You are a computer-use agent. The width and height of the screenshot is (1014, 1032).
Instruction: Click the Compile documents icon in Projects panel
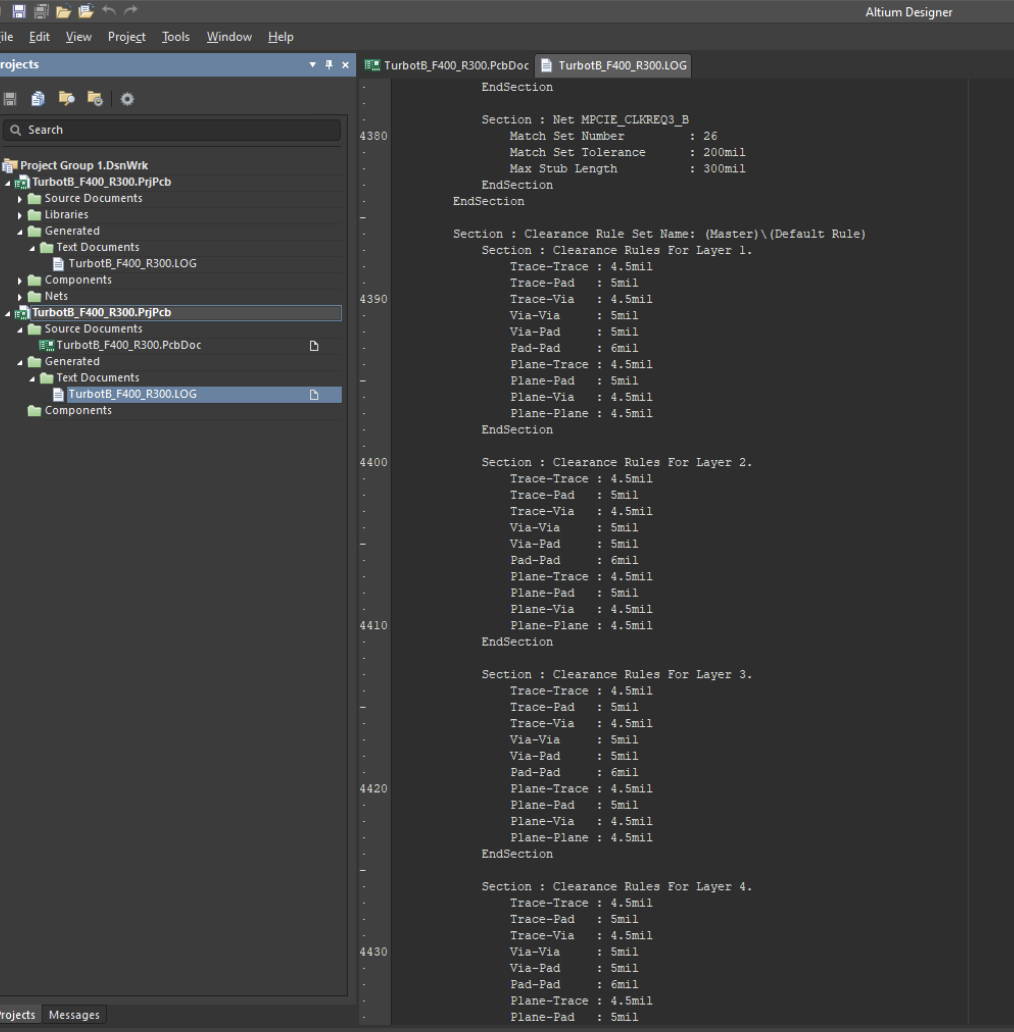click(38, 98)
